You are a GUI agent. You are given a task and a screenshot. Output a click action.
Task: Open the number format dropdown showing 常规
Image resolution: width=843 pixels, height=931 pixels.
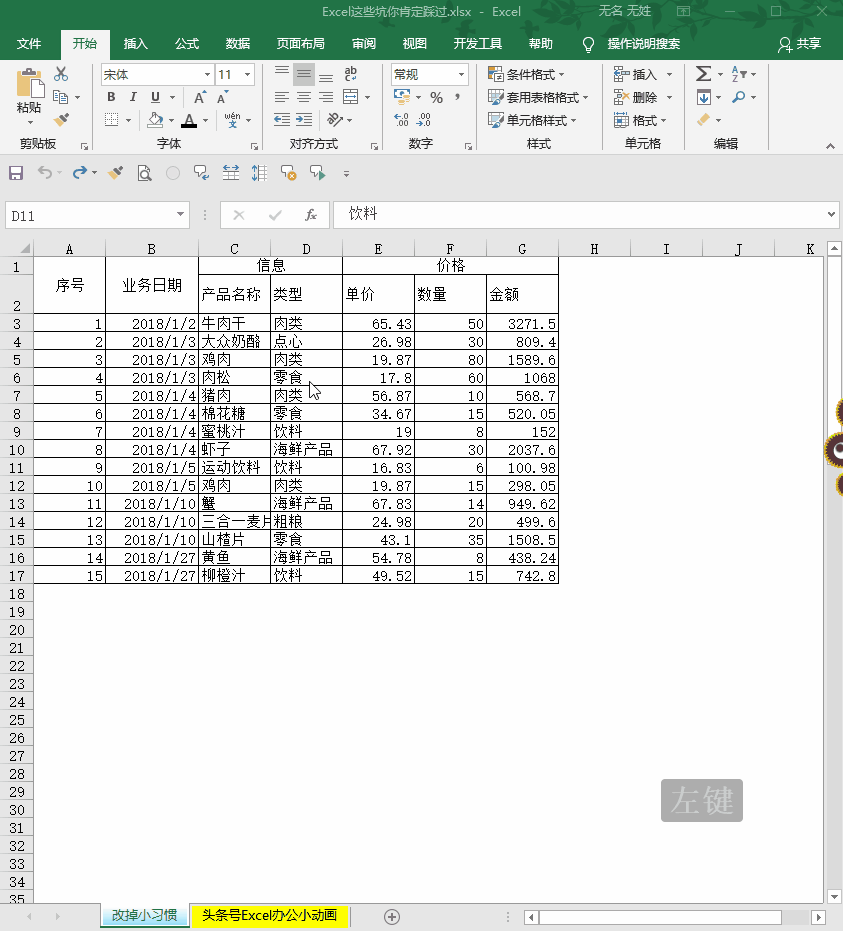[461, 75]
